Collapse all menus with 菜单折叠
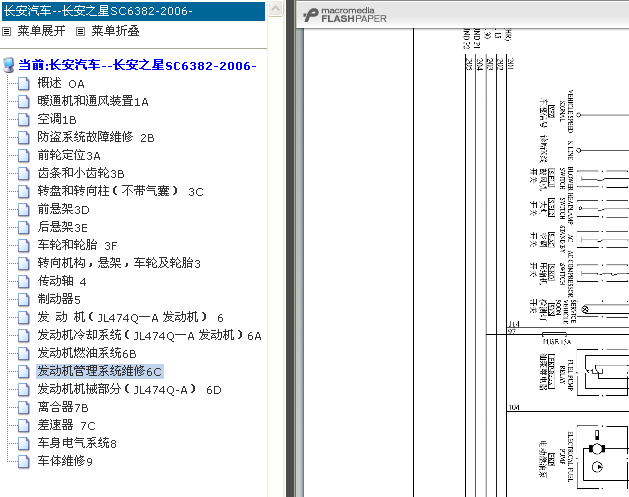The width and height of the screenshot is (629, 497). (x=116, y=31)
